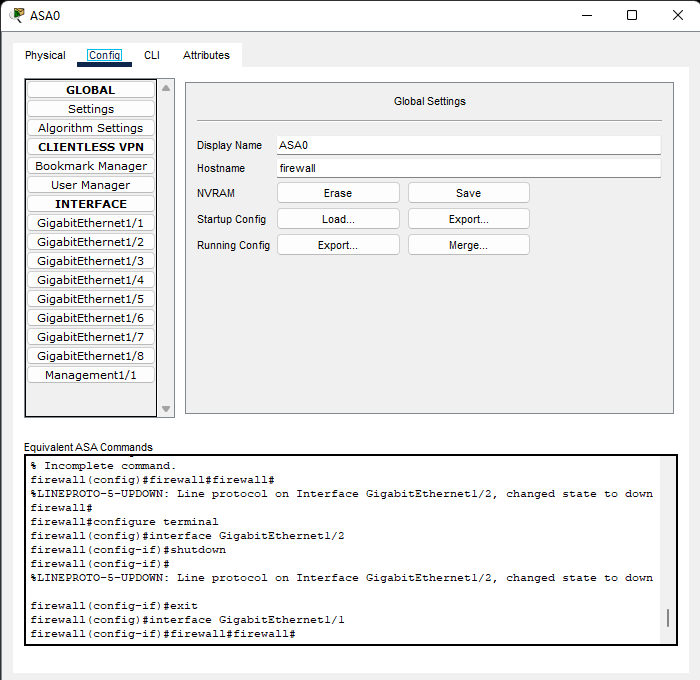Screen dimensions: 700x680
Task: Erase the NVRAM
Action: tap(338, 193)
